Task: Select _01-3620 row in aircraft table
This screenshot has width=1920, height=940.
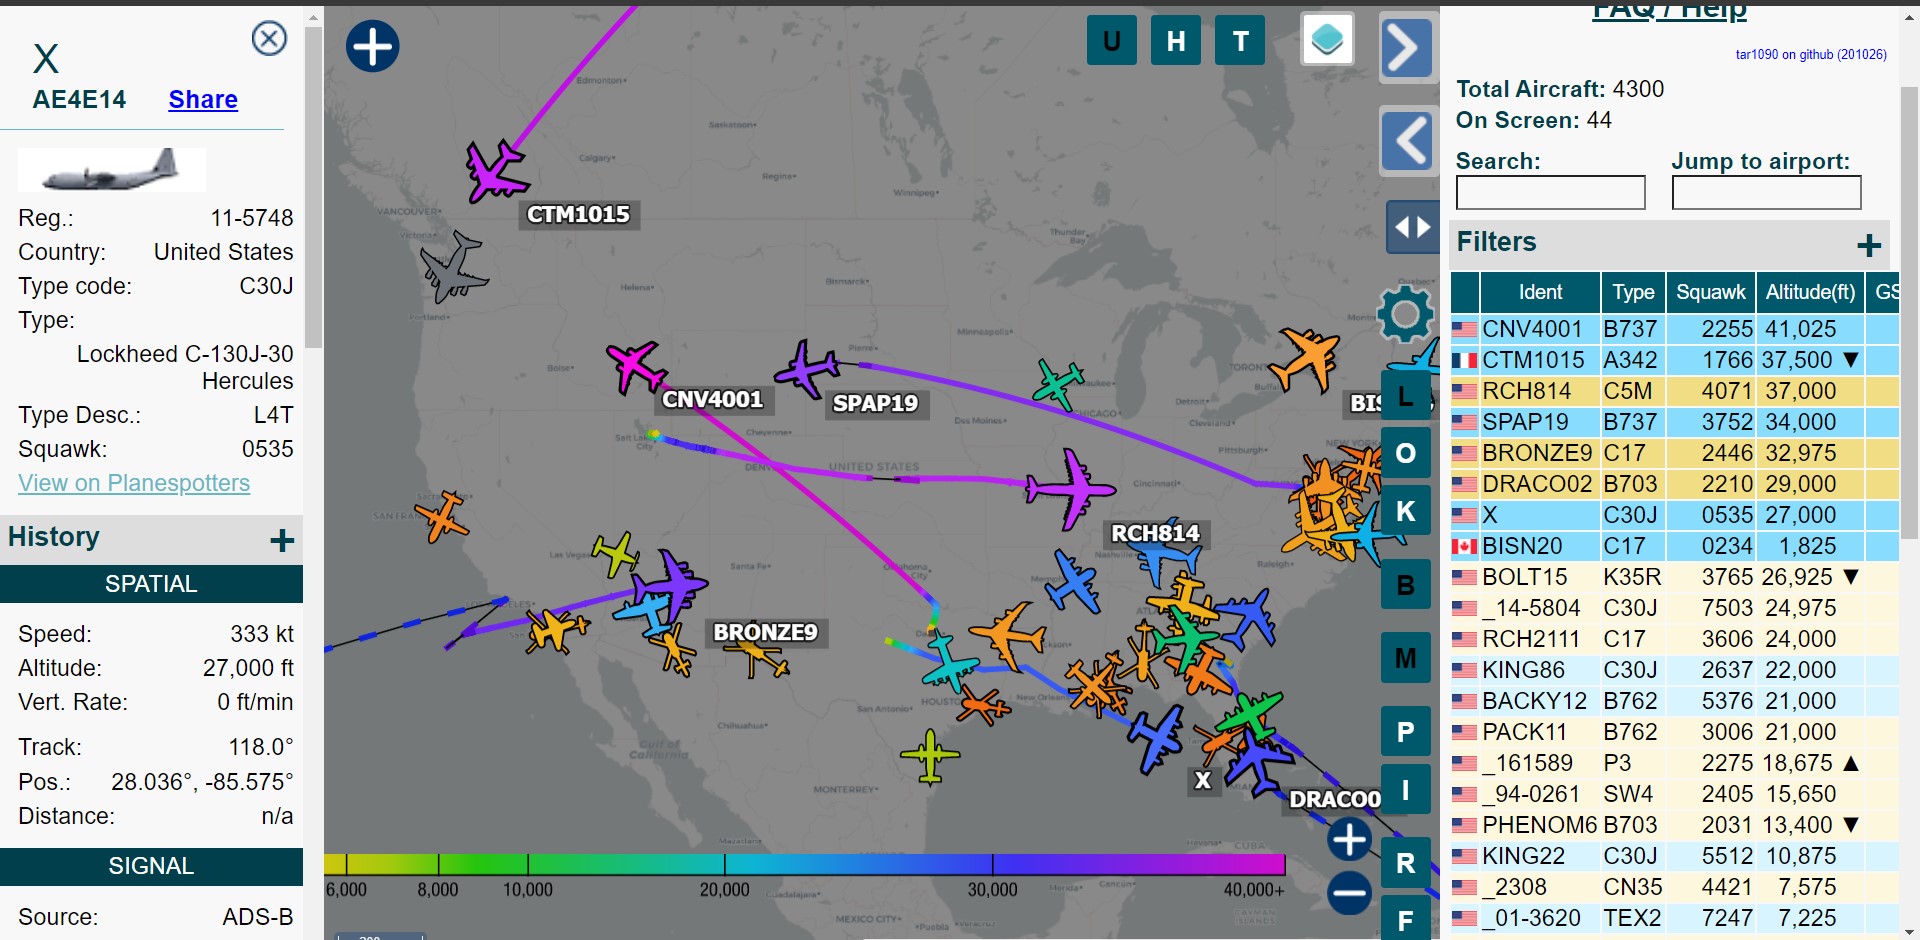Action: click(x=1675, y=918)
